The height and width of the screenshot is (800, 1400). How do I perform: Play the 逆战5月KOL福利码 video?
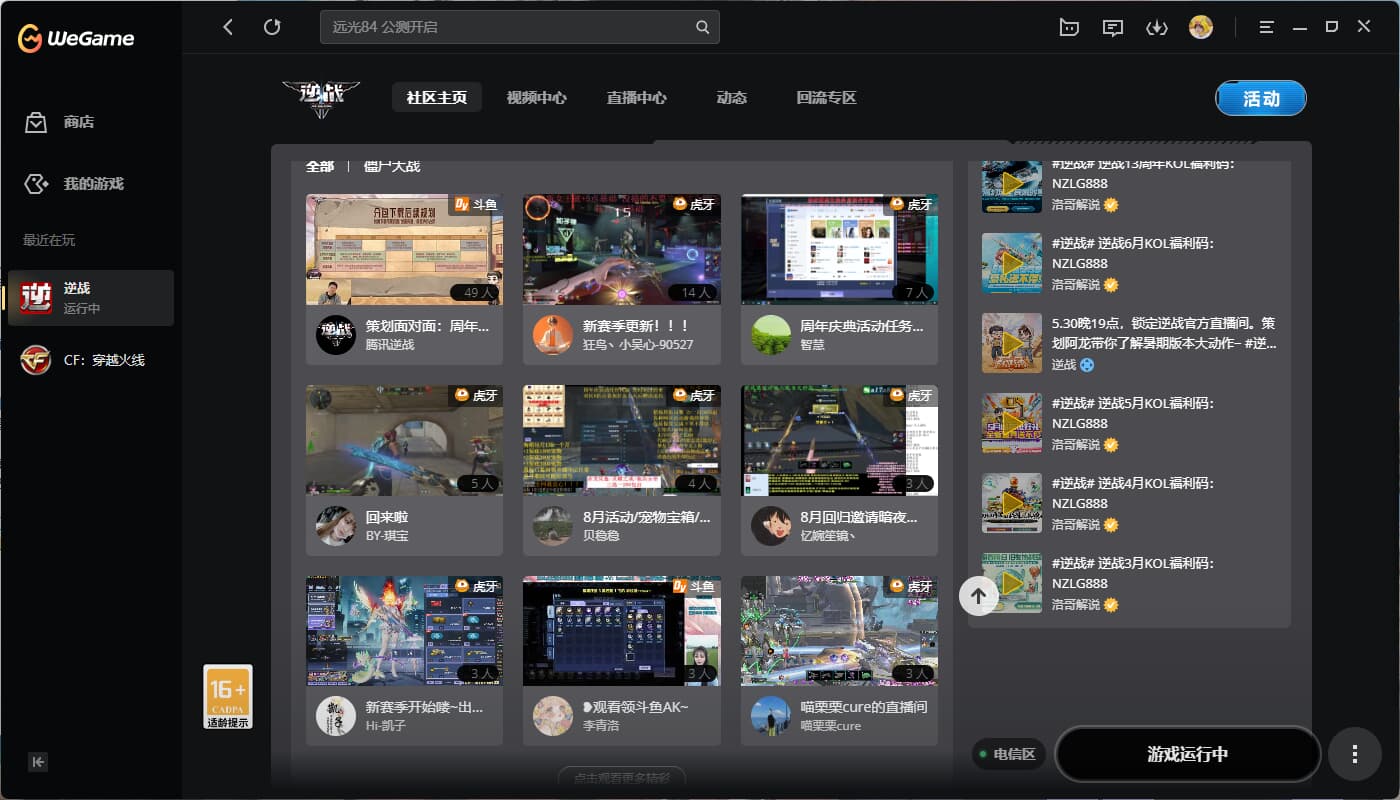click(x=1012, y=423)
